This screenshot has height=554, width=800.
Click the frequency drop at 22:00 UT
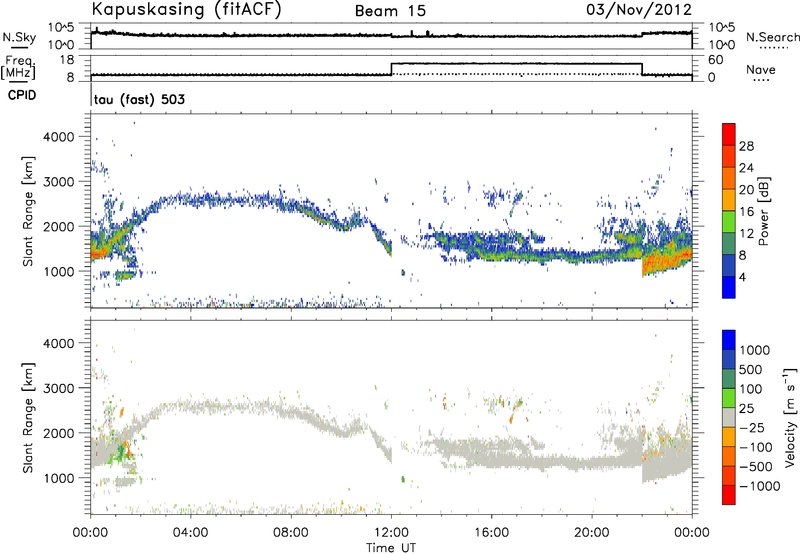(642, 69)
